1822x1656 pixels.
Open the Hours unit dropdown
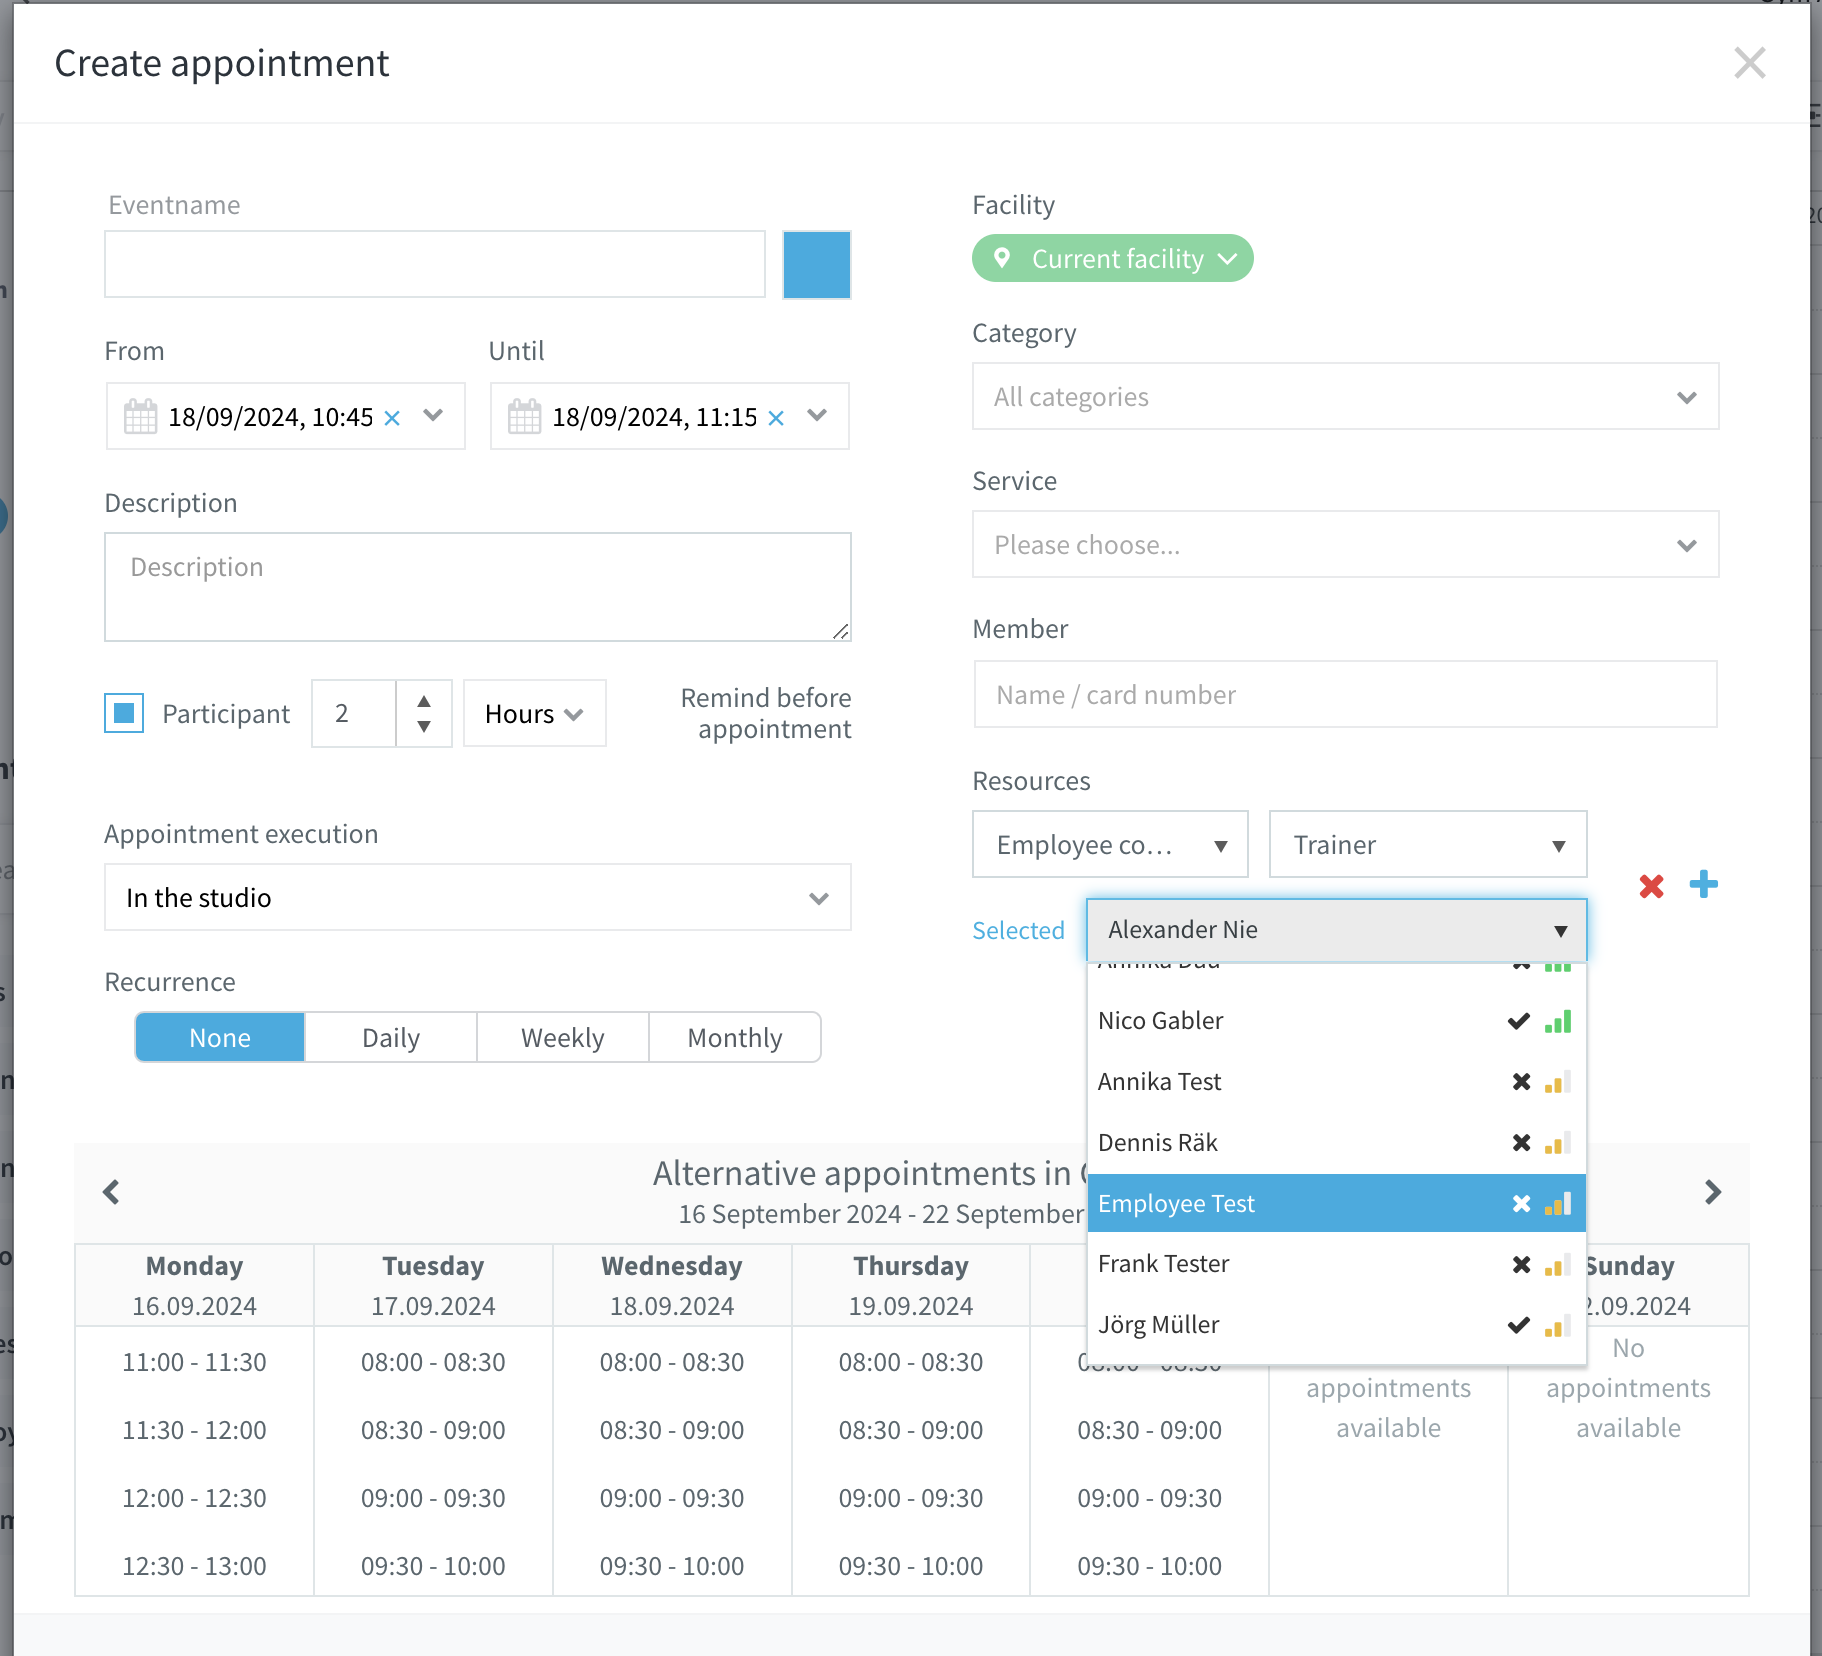tap(534, 713)
